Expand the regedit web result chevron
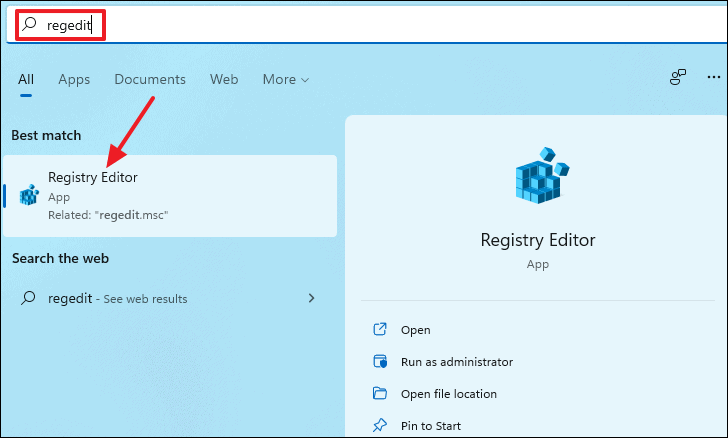This screenshot has height=438, width=728. [x=312, y=298]
